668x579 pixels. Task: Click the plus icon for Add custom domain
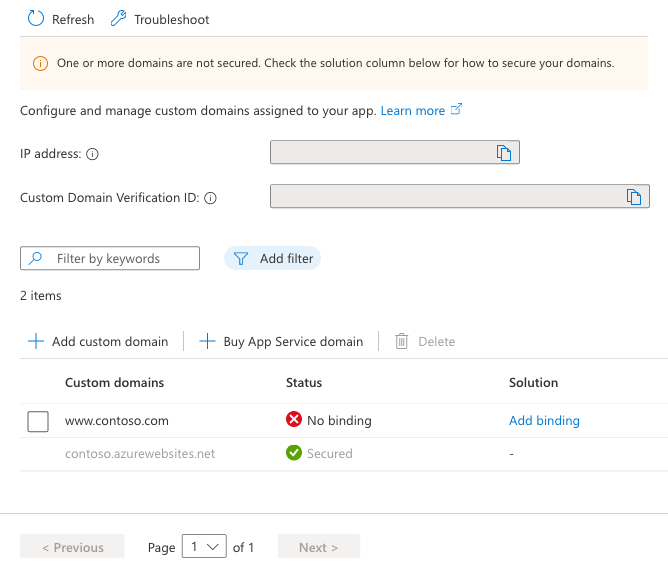pos(36,341)
